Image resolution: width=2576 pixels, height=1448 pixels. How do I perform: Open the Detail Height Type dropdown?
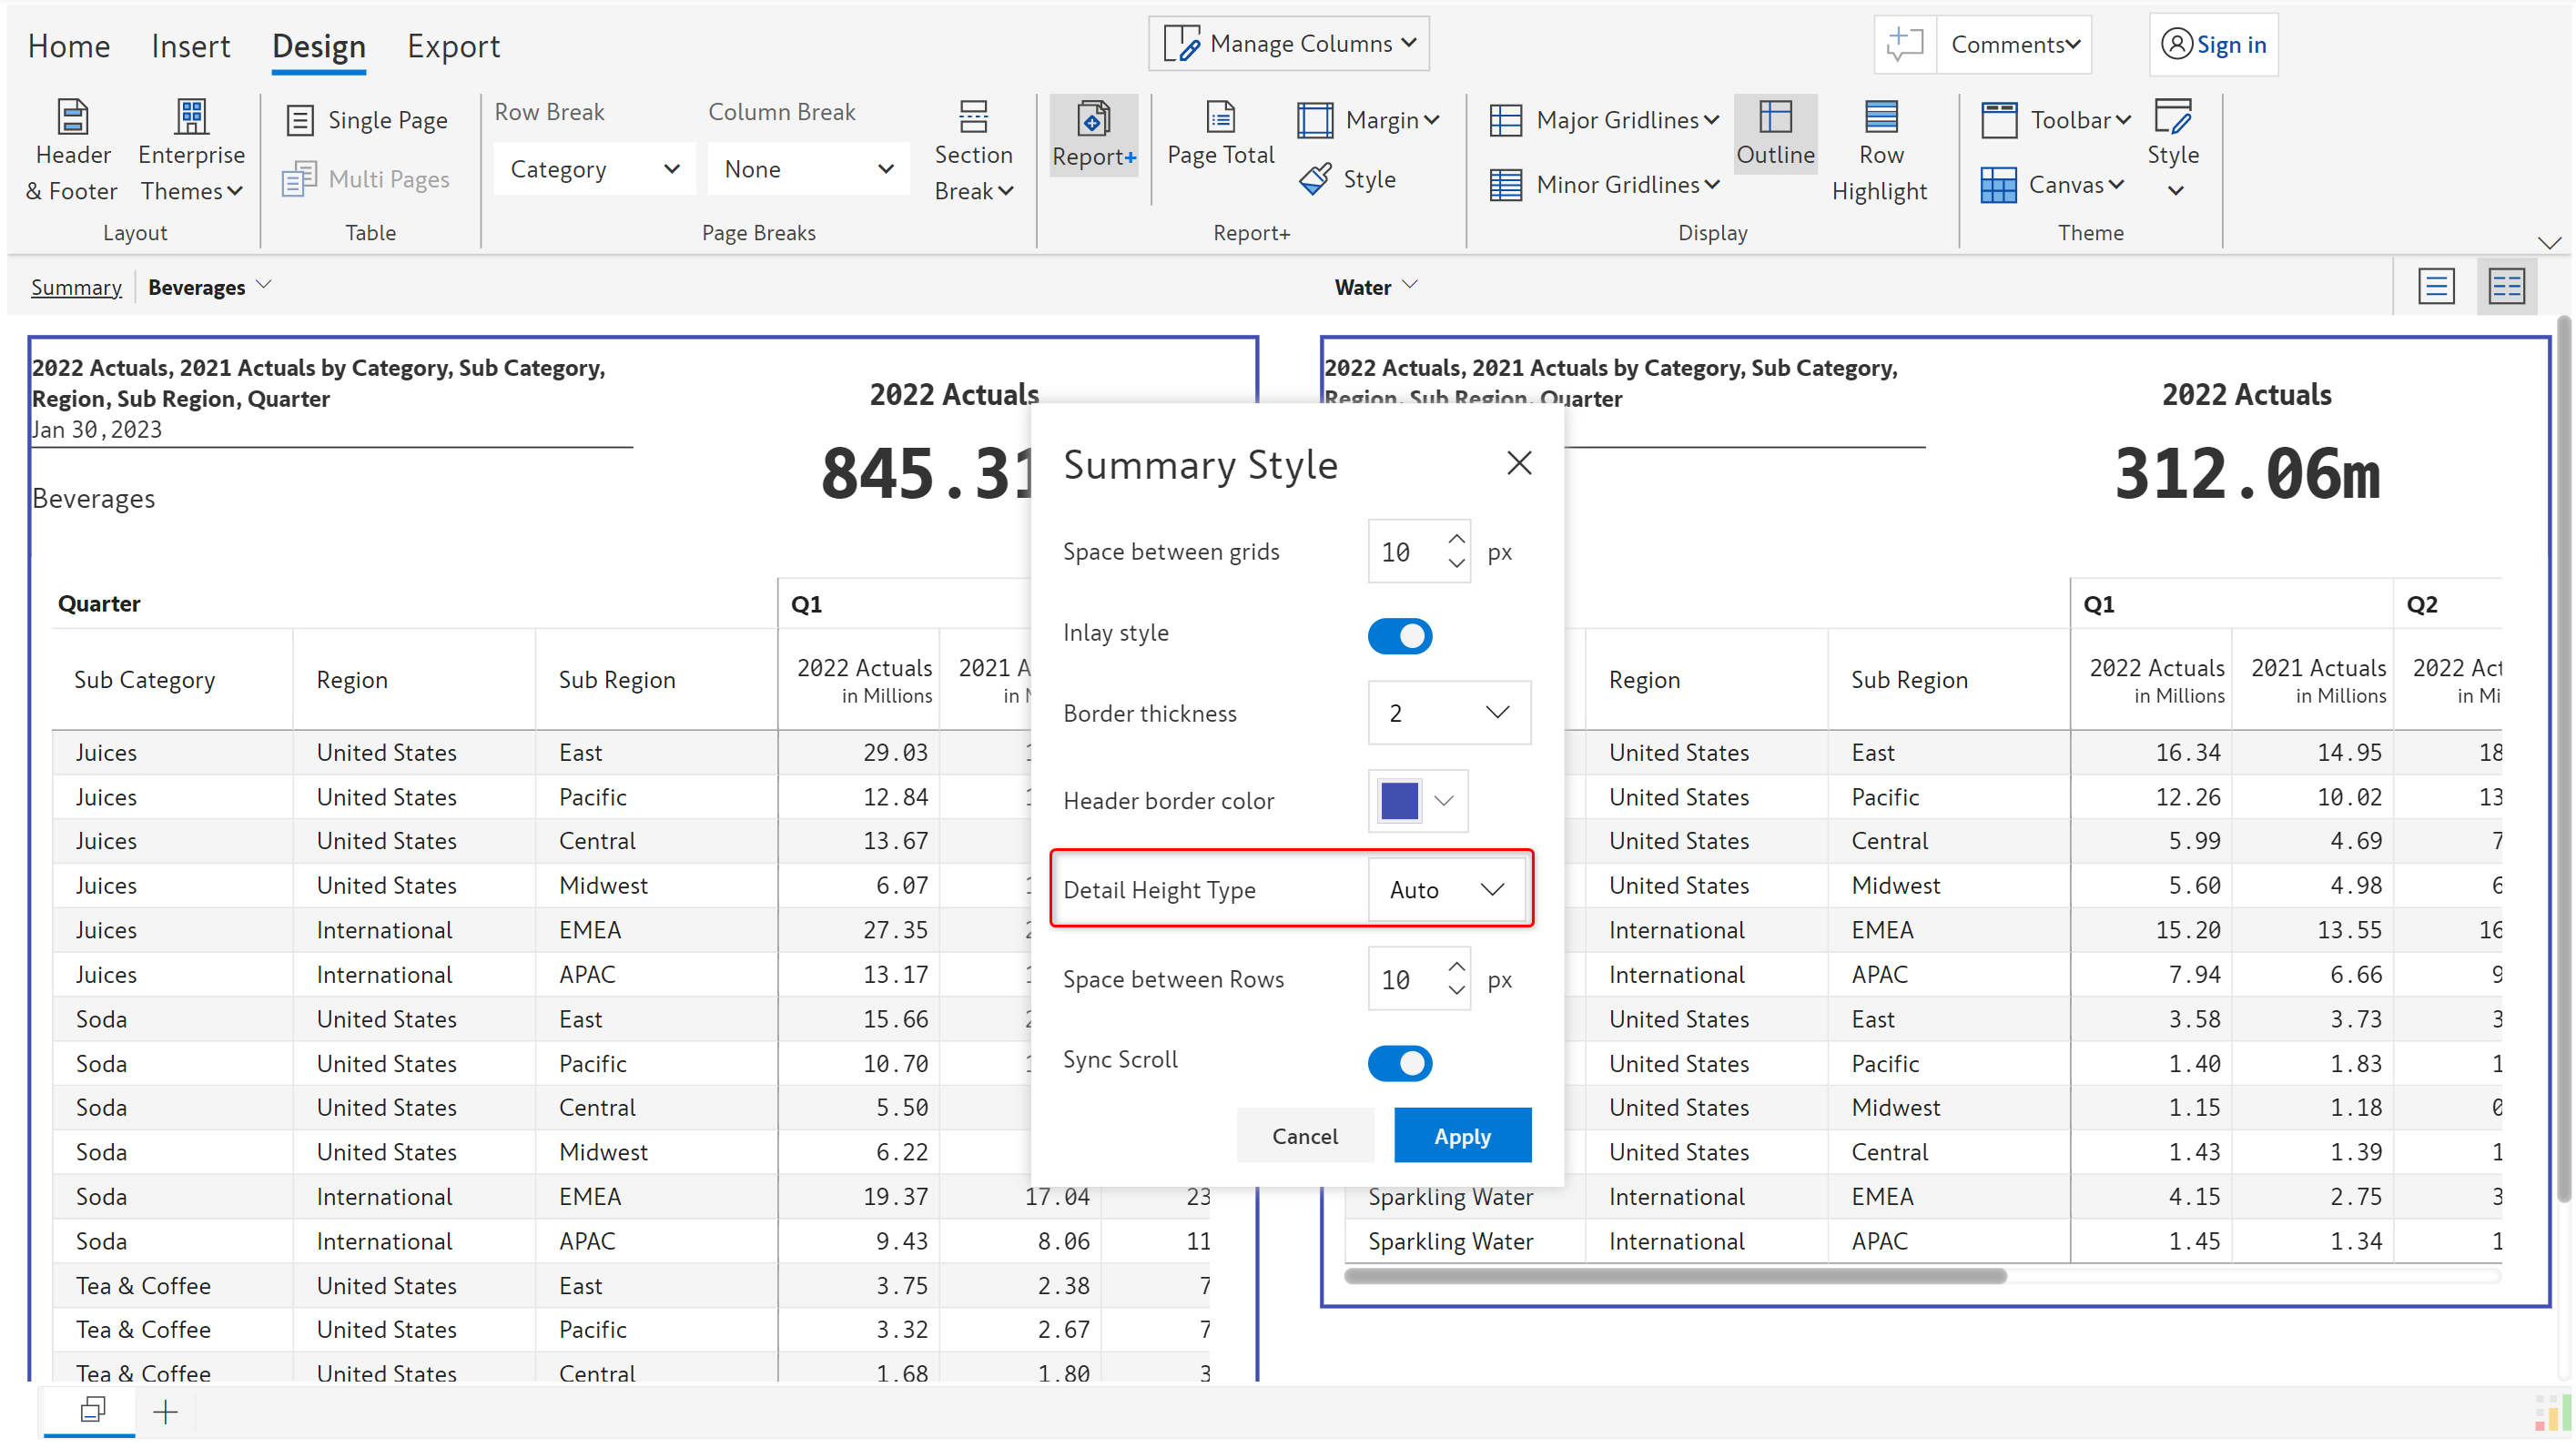(x=1446, y=889)
